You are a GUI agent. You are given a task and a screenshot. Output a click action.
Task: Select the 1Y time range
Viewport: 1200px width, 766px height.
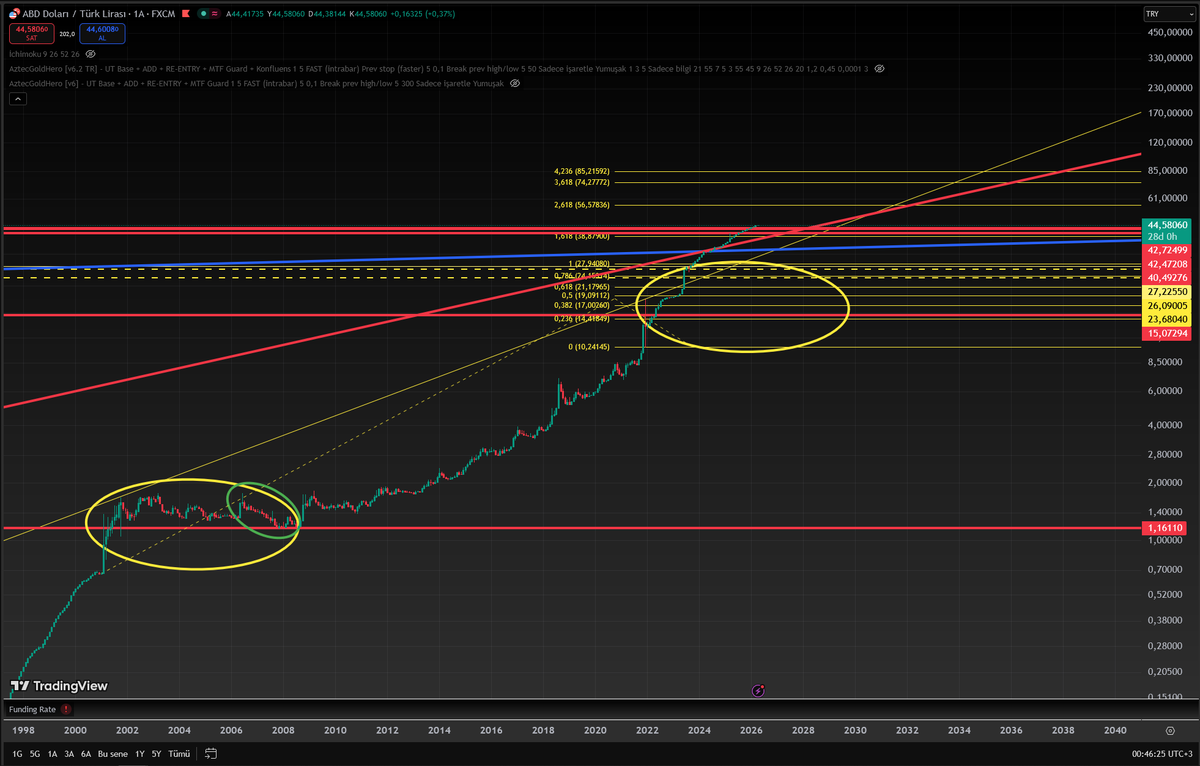140,753
